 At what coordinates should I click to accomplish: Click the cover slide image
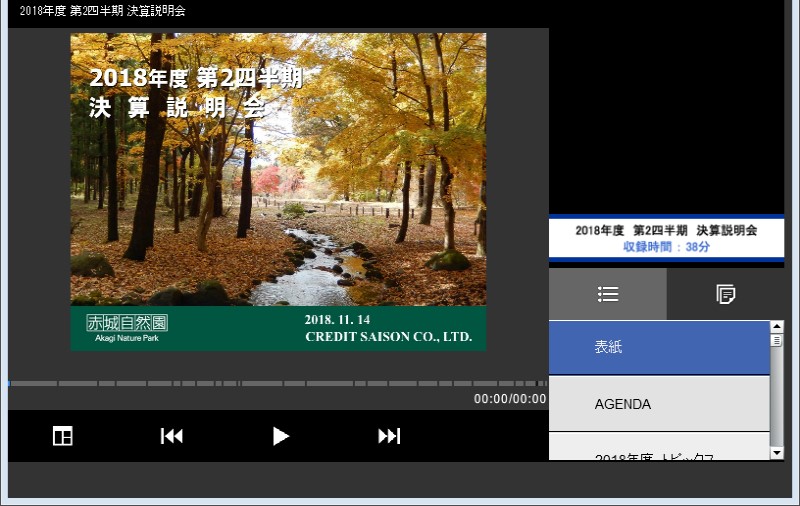point(278,192)
